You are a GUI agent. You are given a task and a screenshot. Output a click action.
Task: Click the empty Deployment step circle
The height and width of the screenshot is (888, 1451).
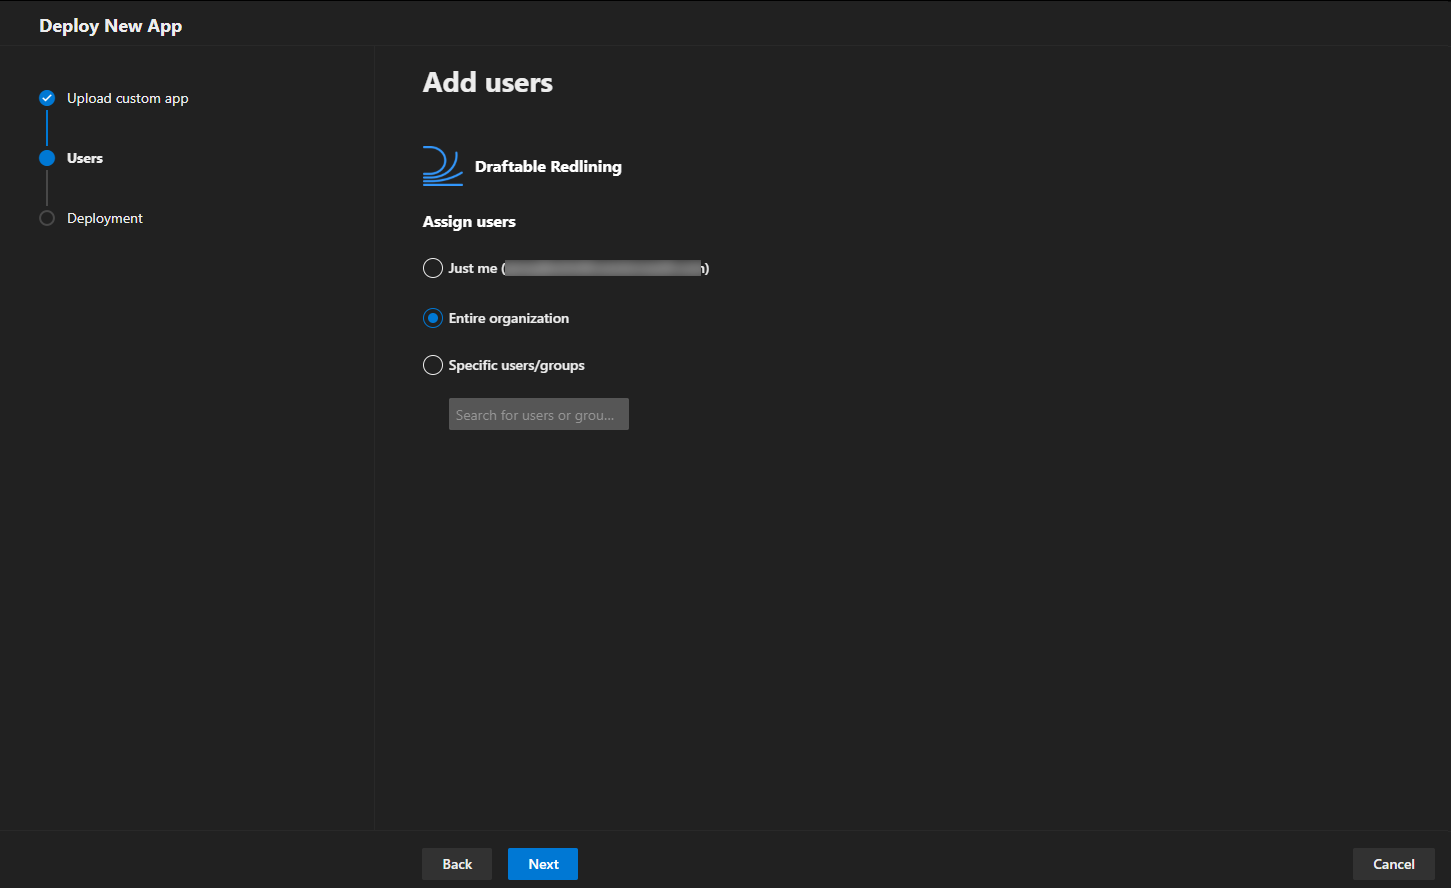[47, 218]
